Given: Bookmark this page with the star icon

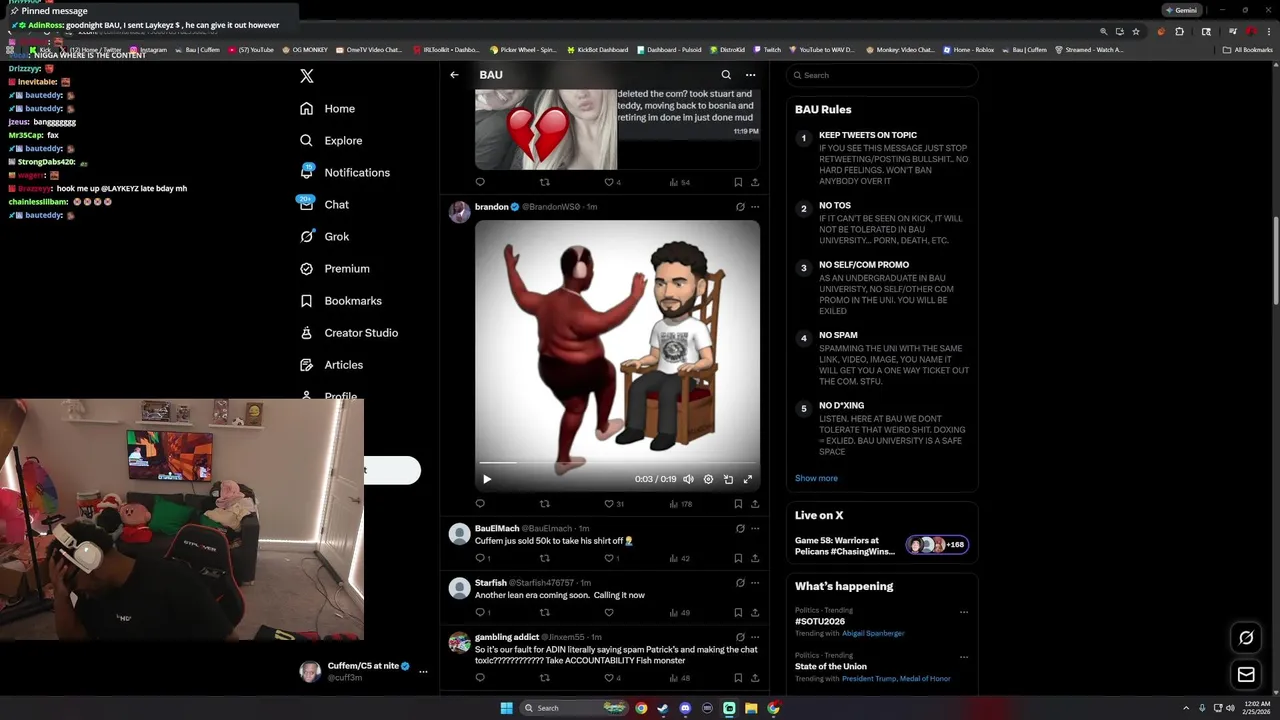Looking at the screenshot, I should (1136, 32).
